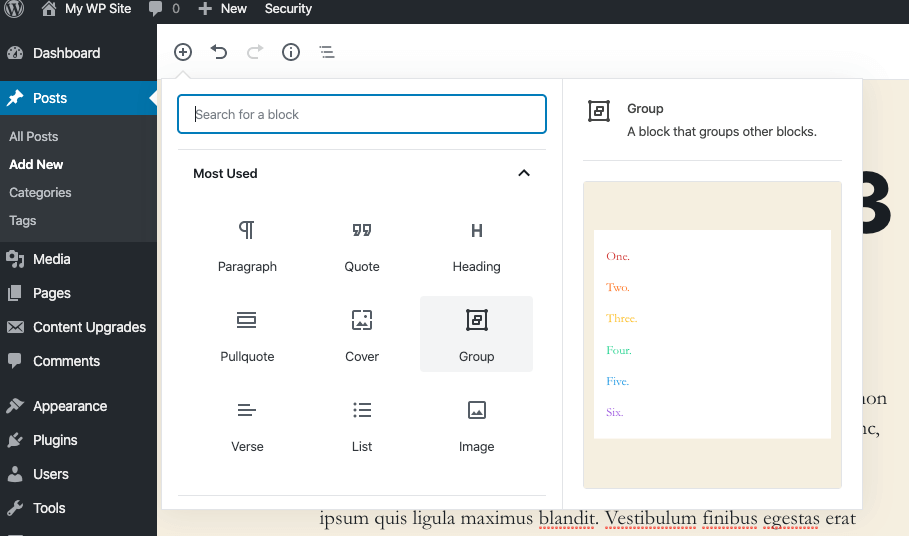Insert a Pullquote block
This screenshot has width=909, height=536.
pyautogui.click(x=247, y=334)
